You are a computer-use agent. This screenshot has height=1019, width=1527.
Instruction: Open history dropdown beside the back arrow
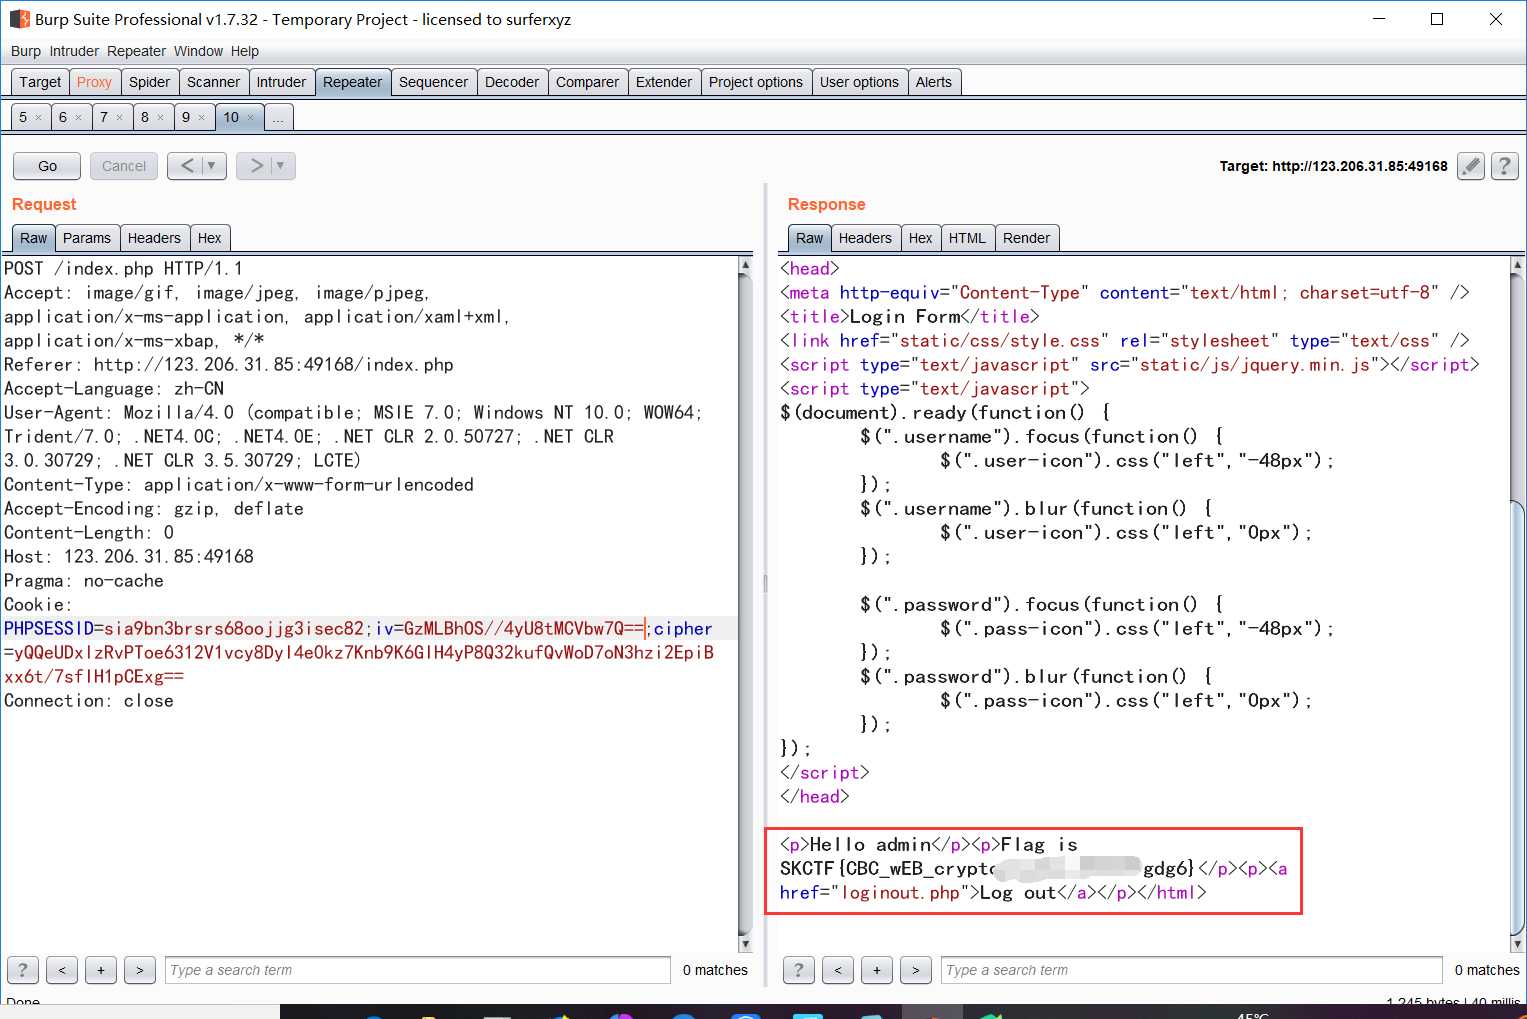(213, 166)
